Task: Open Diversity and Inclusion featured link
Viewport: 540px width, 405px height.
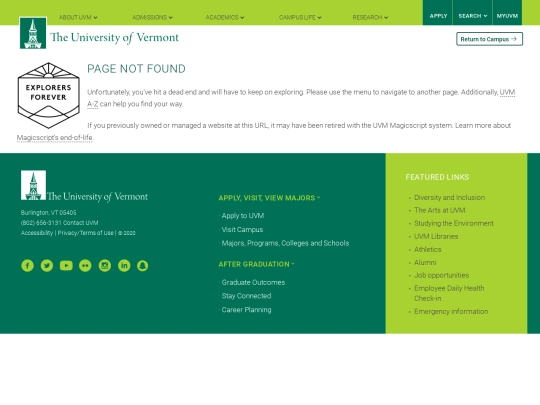Action: tap(449, 197)
